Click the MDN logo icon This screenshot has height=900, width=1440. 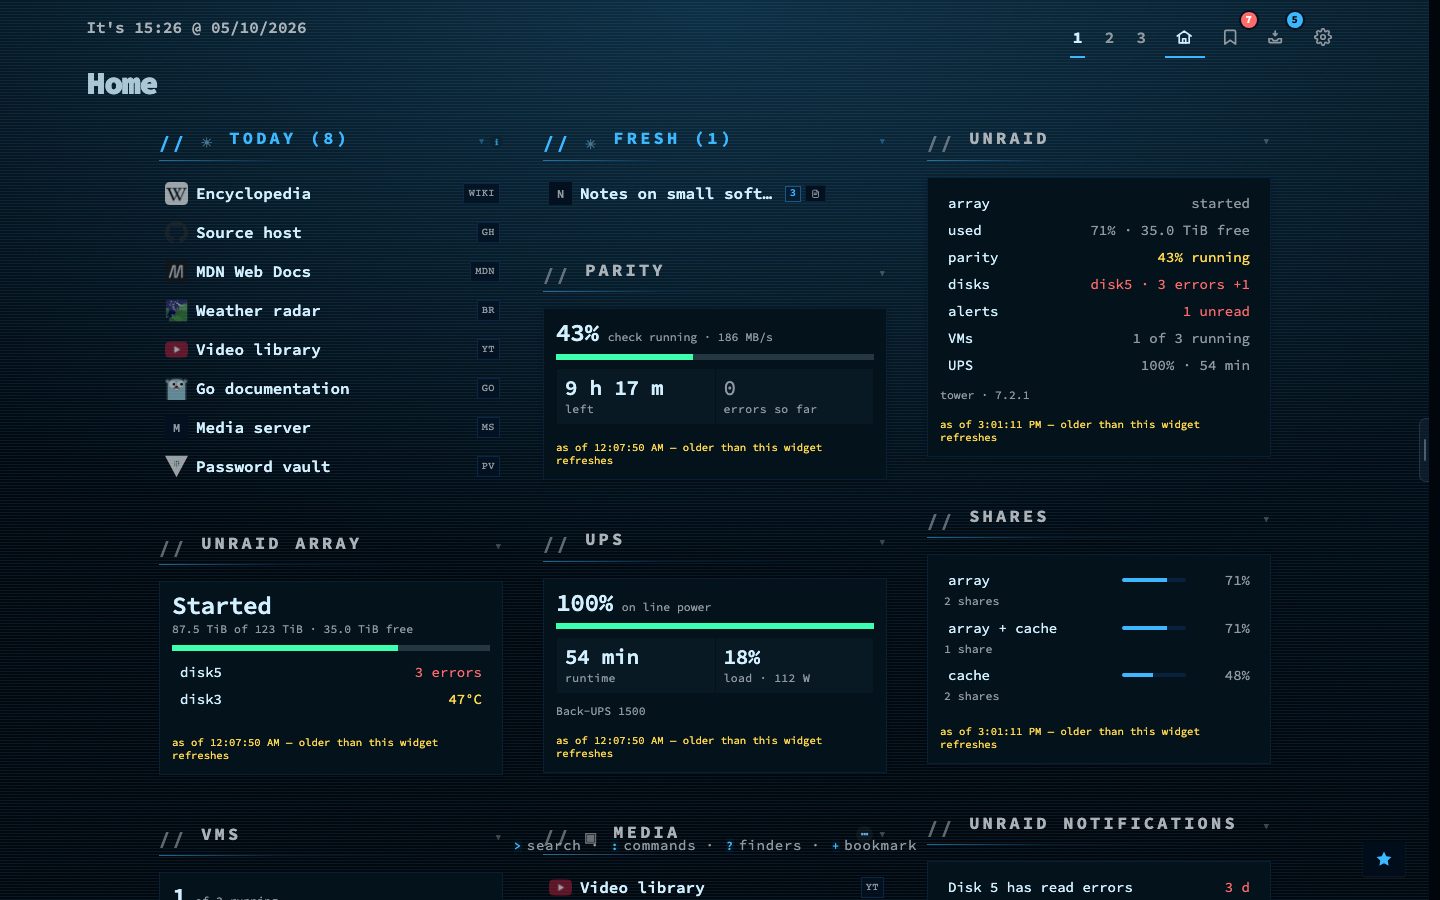(x=176, y=272)
